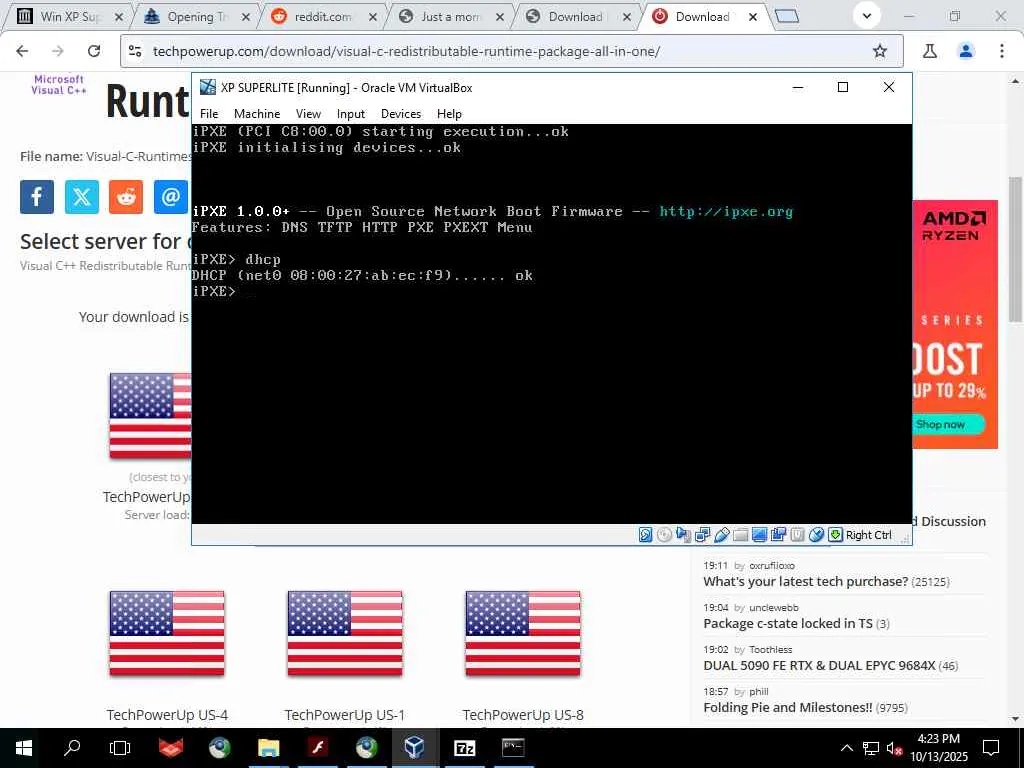The image size is (1024, 768).
Task: Click the page vertical scrollbar thumb
Action: pos(1015,248)
